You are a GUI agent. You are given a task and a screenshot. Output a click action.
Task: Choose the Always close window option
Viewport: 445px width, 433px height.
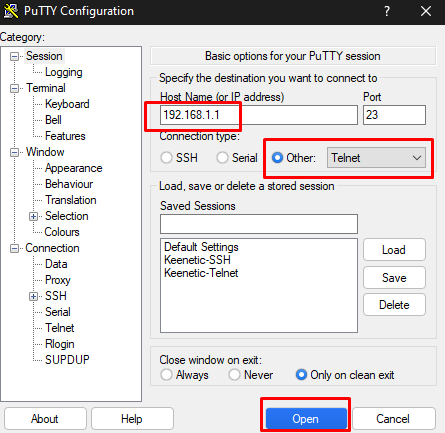[x=166, y=375]
